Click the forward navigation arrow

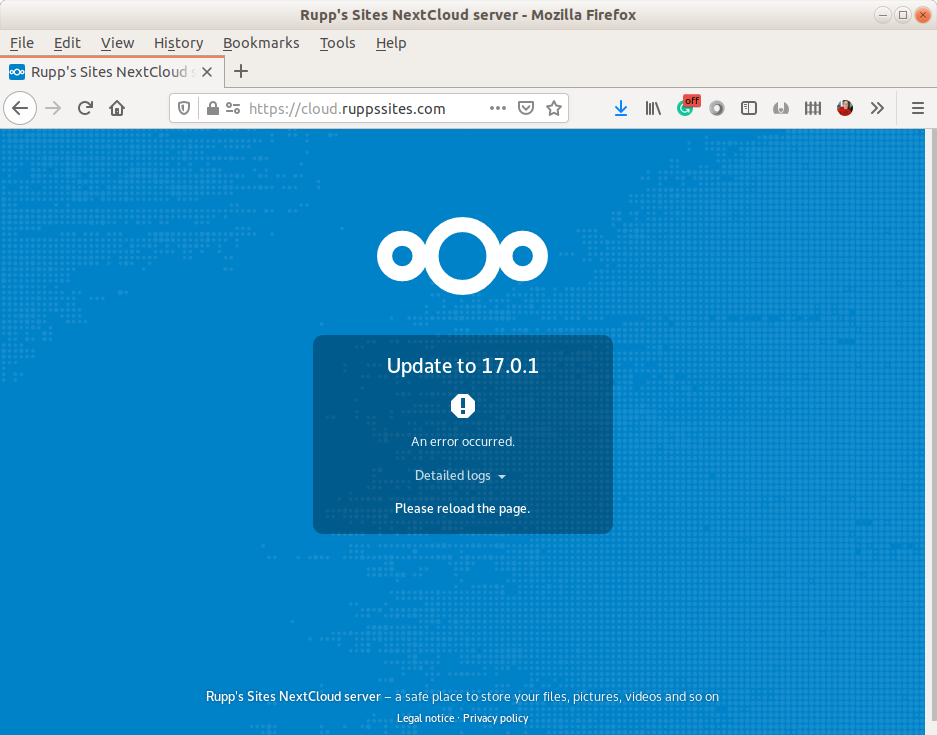pyautogui.click(x=53, y=108)
